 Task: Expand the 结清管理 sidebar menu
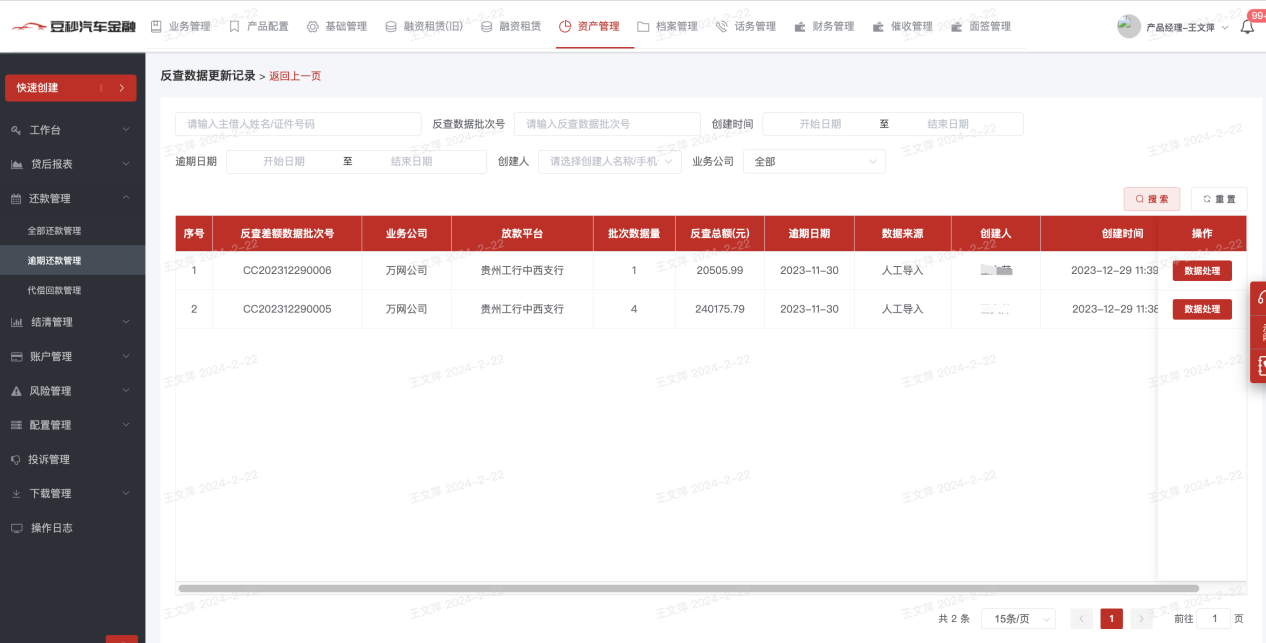pyautogui.click(x=72, y=322)
